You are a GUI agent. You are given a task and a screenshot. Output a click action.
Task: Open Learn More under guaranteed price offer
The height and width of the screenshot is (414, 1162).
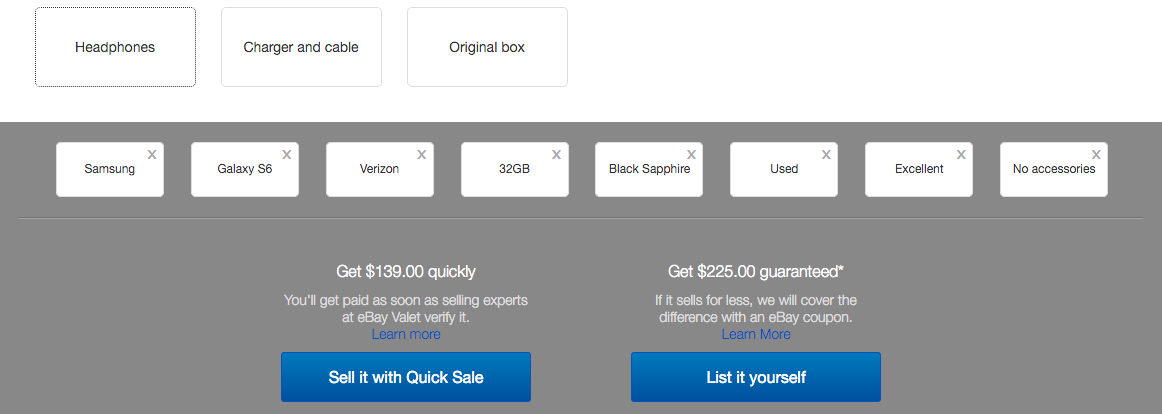pos(756,334)
